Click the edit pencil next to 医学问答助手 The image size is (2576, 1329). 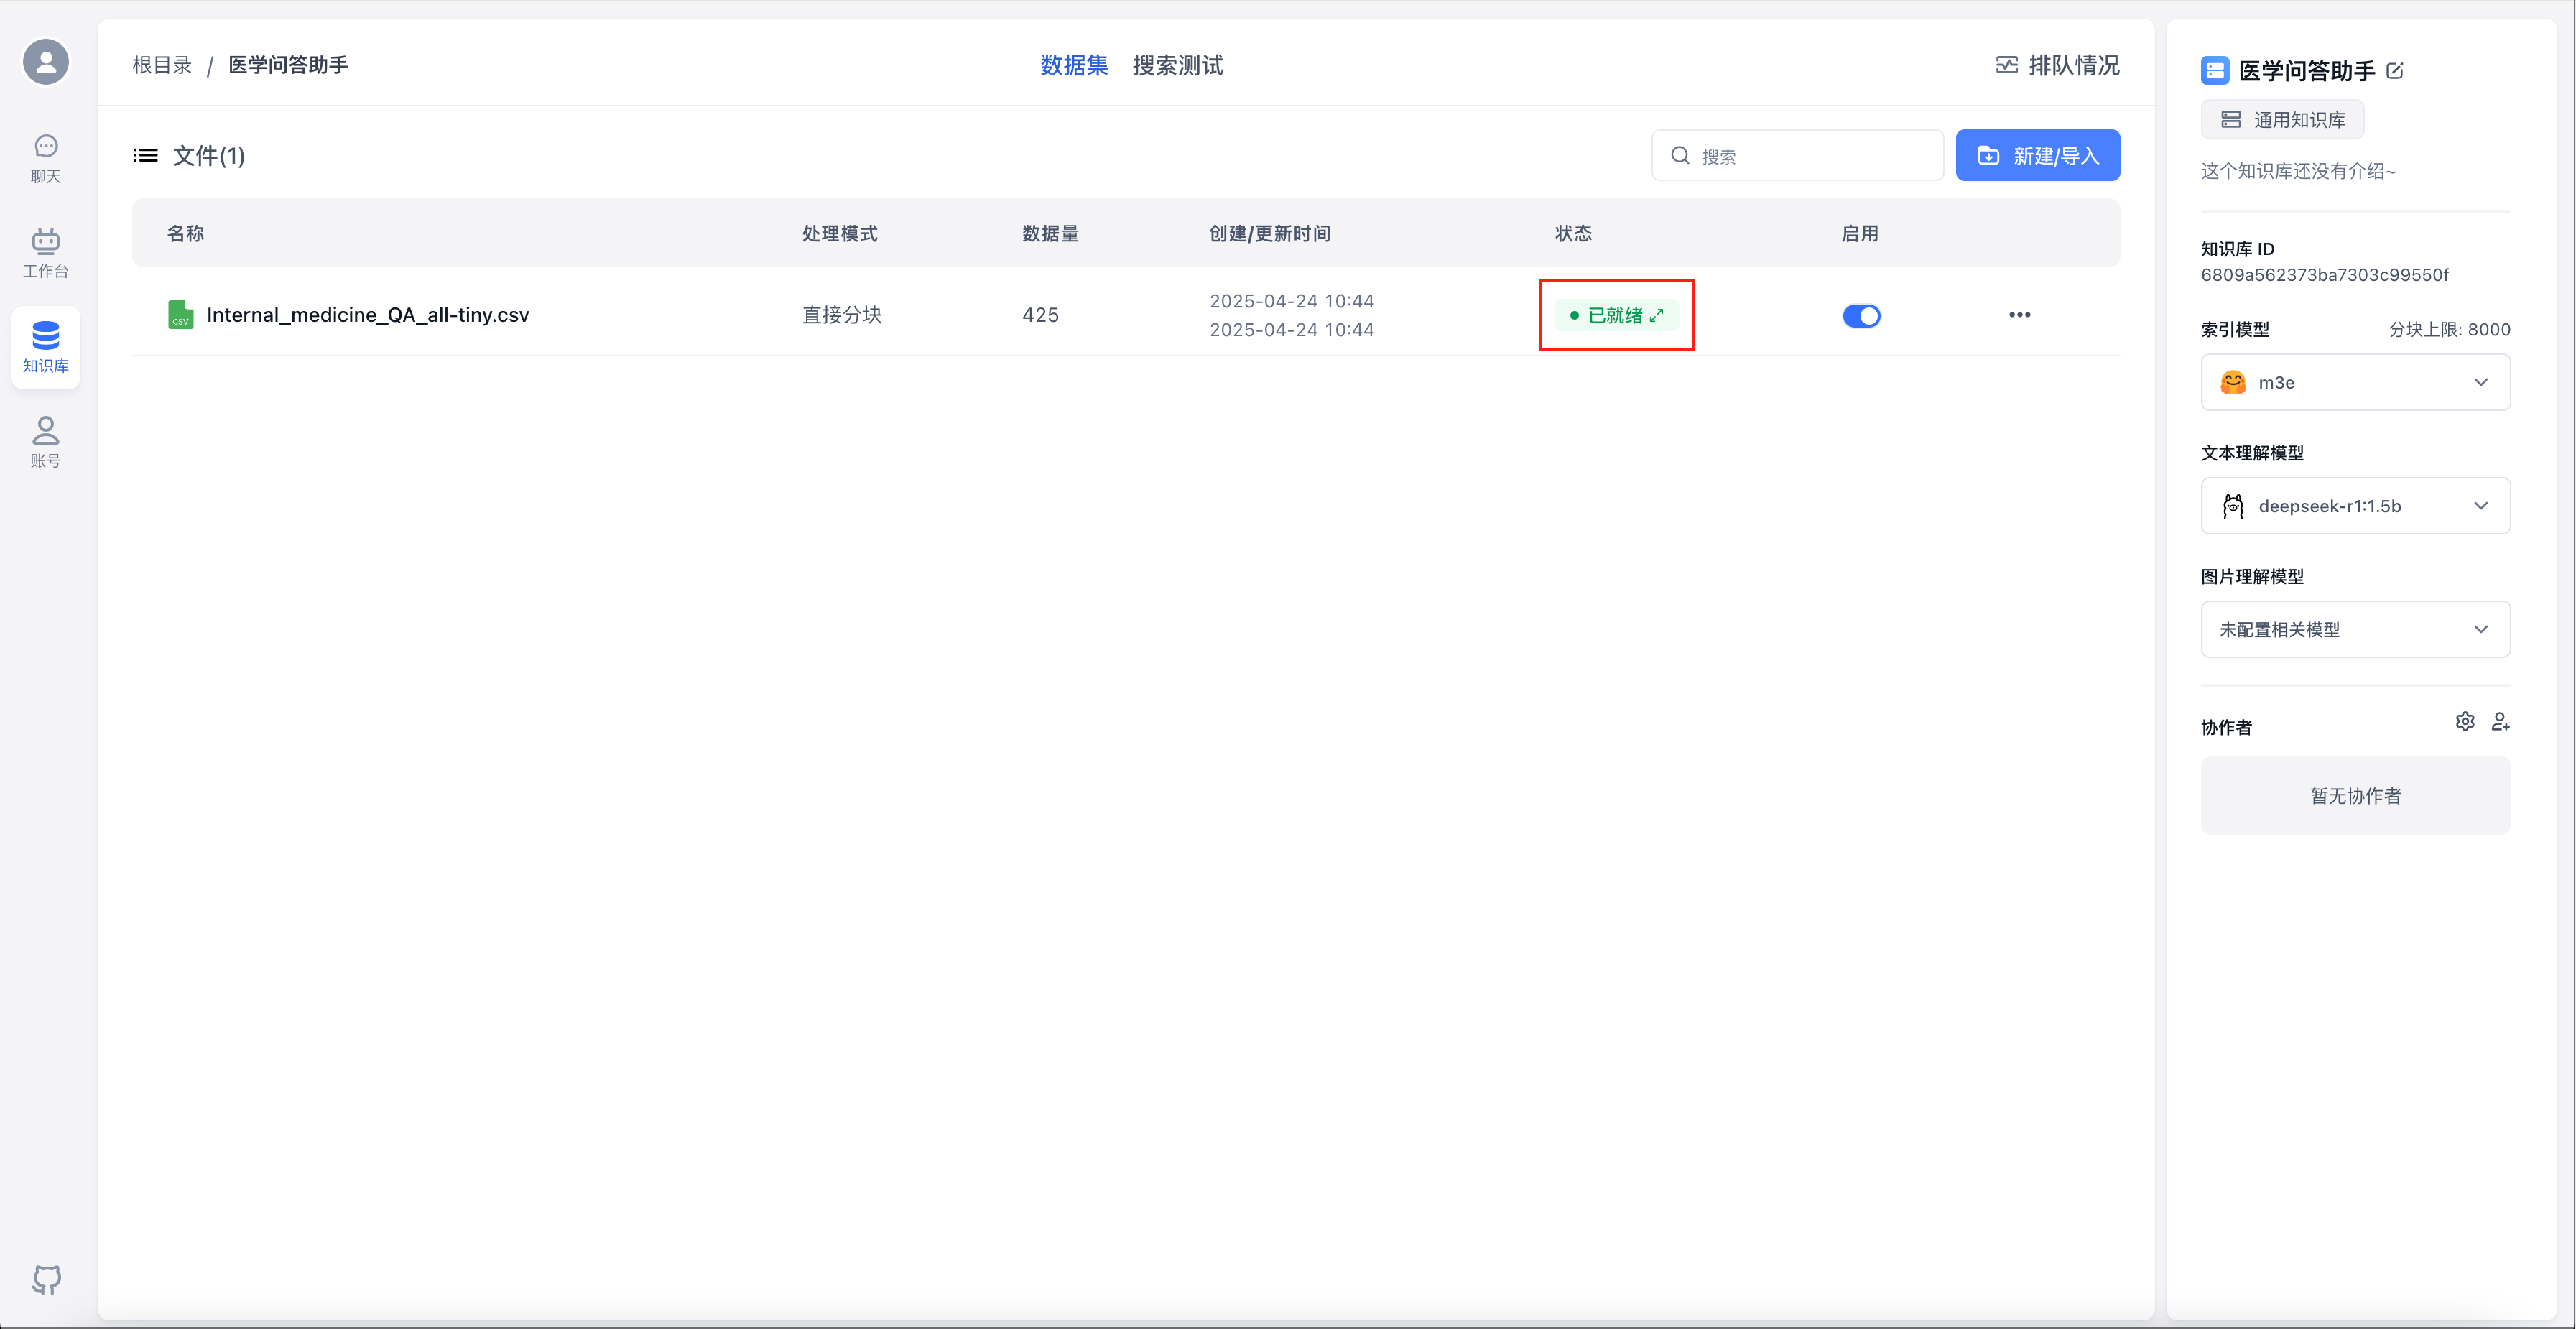2395,71
